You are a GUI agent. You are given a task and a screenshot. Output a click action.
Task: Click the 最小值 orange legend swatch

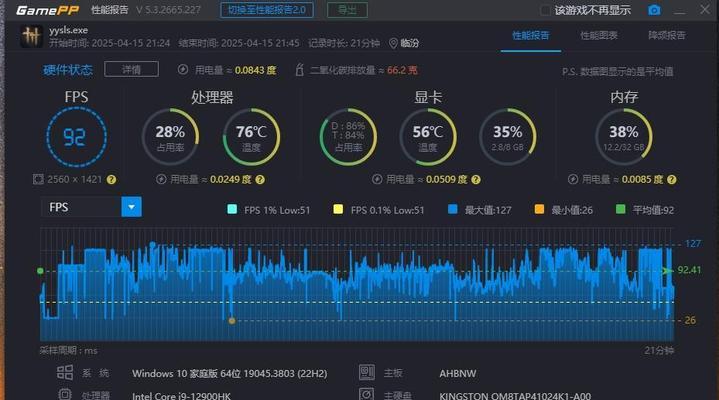click(540, 210)
